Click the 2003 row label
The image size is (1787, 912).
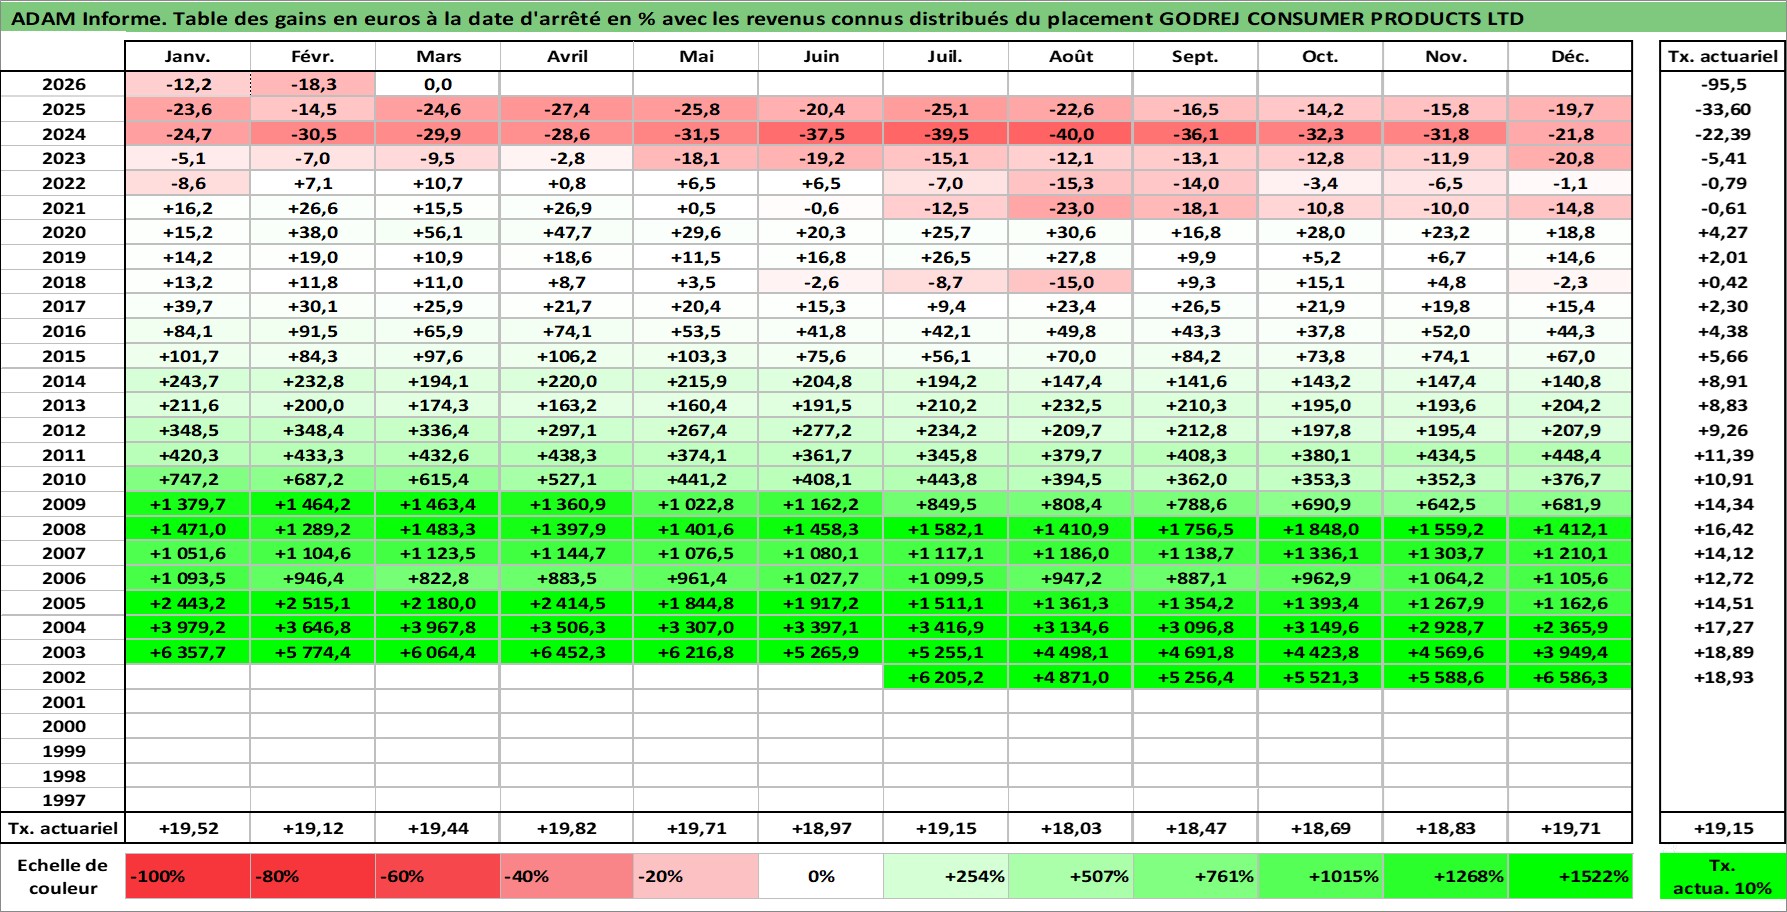coord(63,652)
